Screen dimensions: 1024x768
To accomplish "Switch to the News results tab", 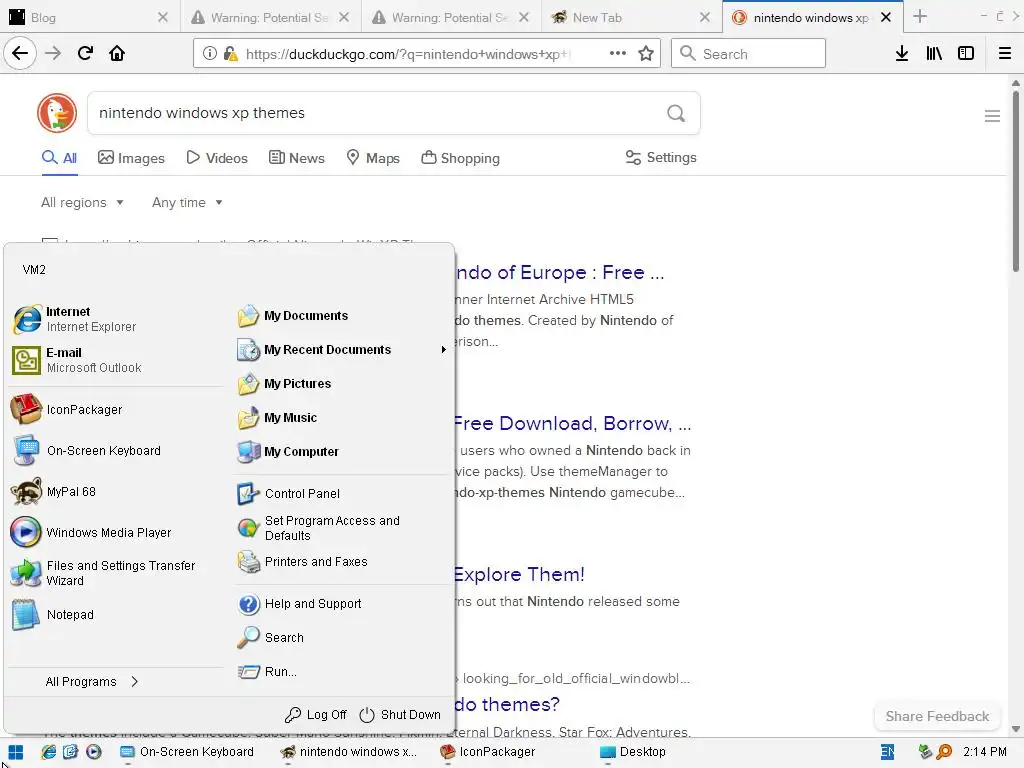I will pyautogui.click(x=296, y=158).
